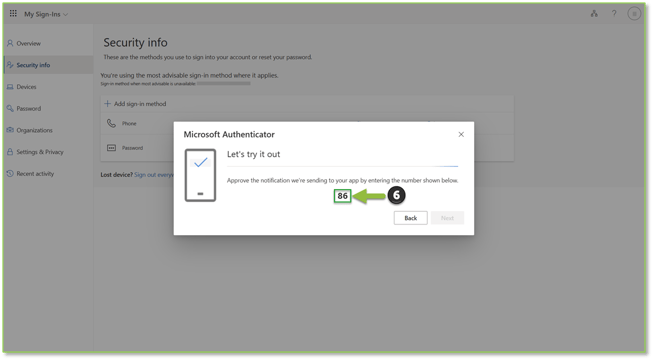The image size is (653, 360).
Task: Open the organization chart icon in header
Action: 594,14
